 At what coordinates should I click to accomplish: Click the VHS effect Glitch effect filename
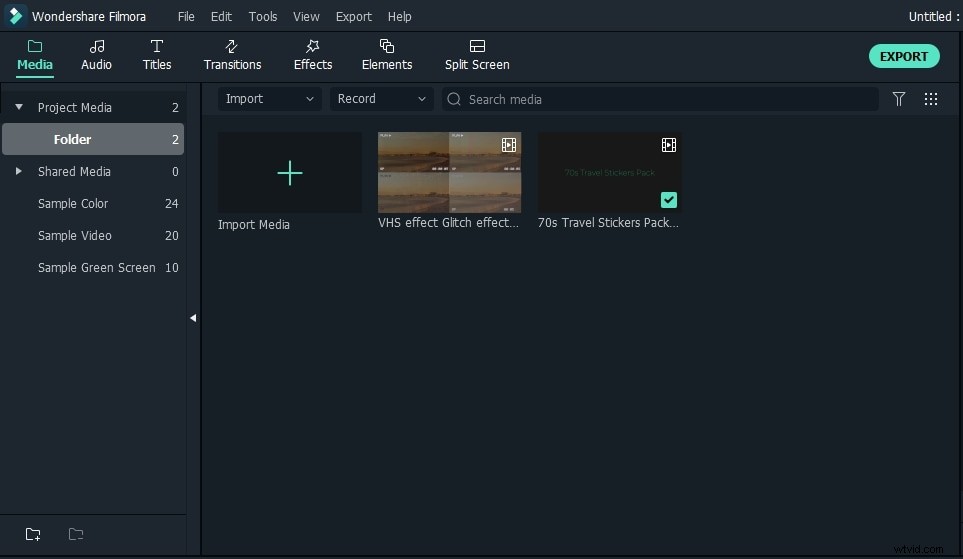click(x=448, y=222)
